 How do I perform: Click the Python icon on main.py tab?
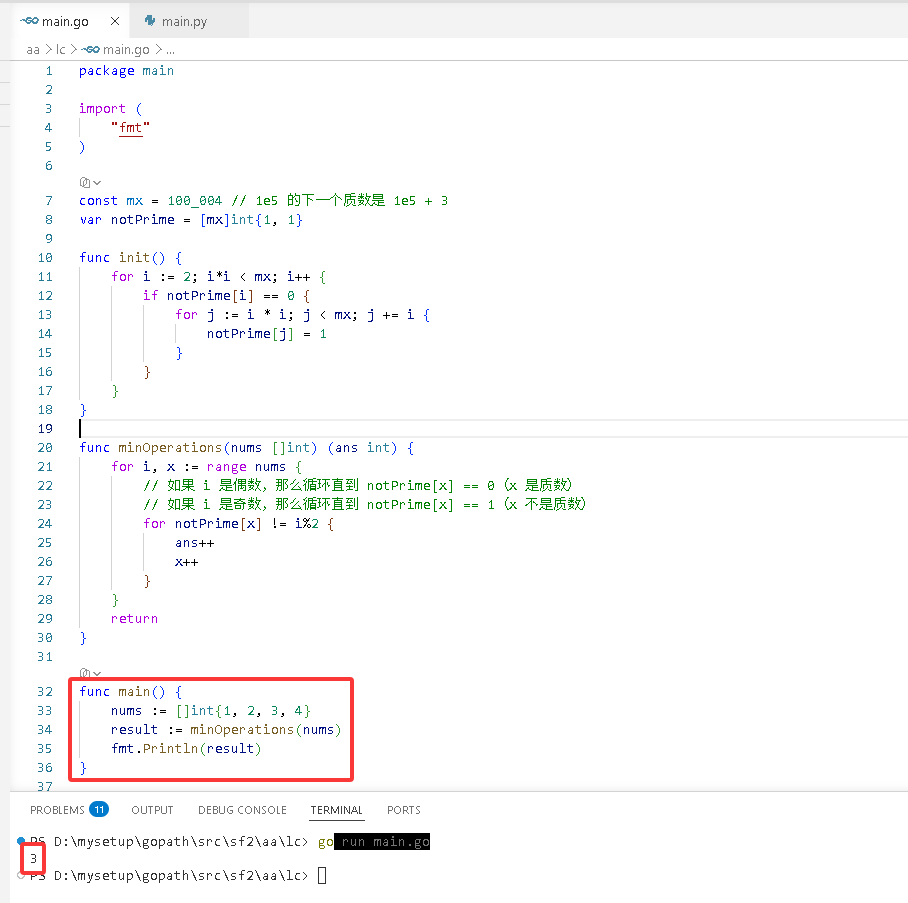[x=150, y=21]
